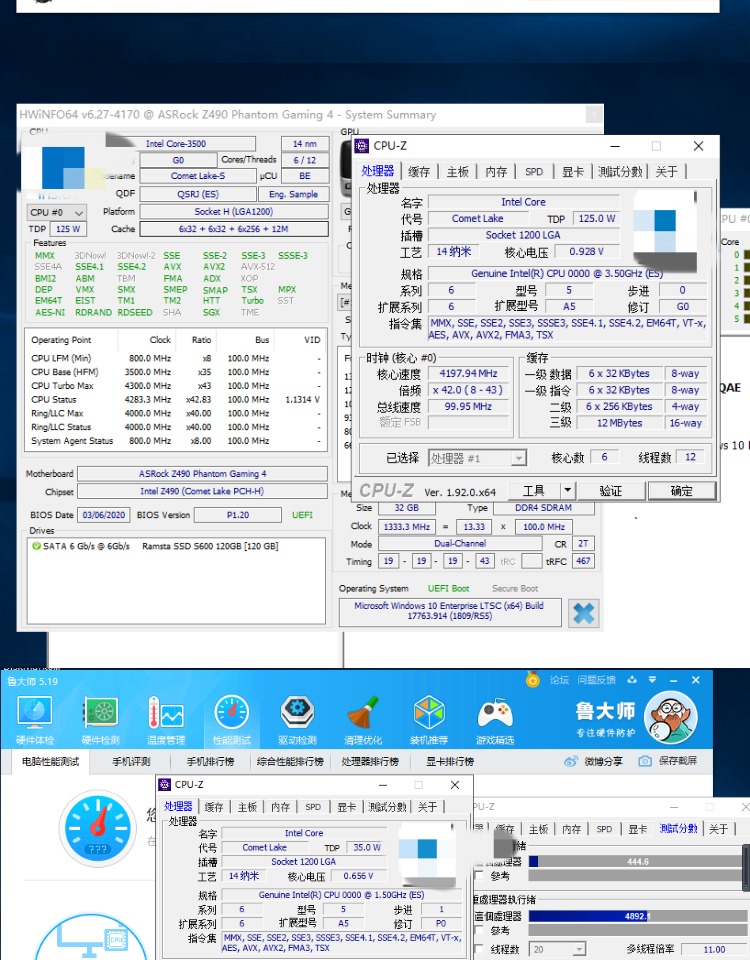
Task: Switch to 缓存 tab in lower CPU-Z 35W window
Action: 214,807
